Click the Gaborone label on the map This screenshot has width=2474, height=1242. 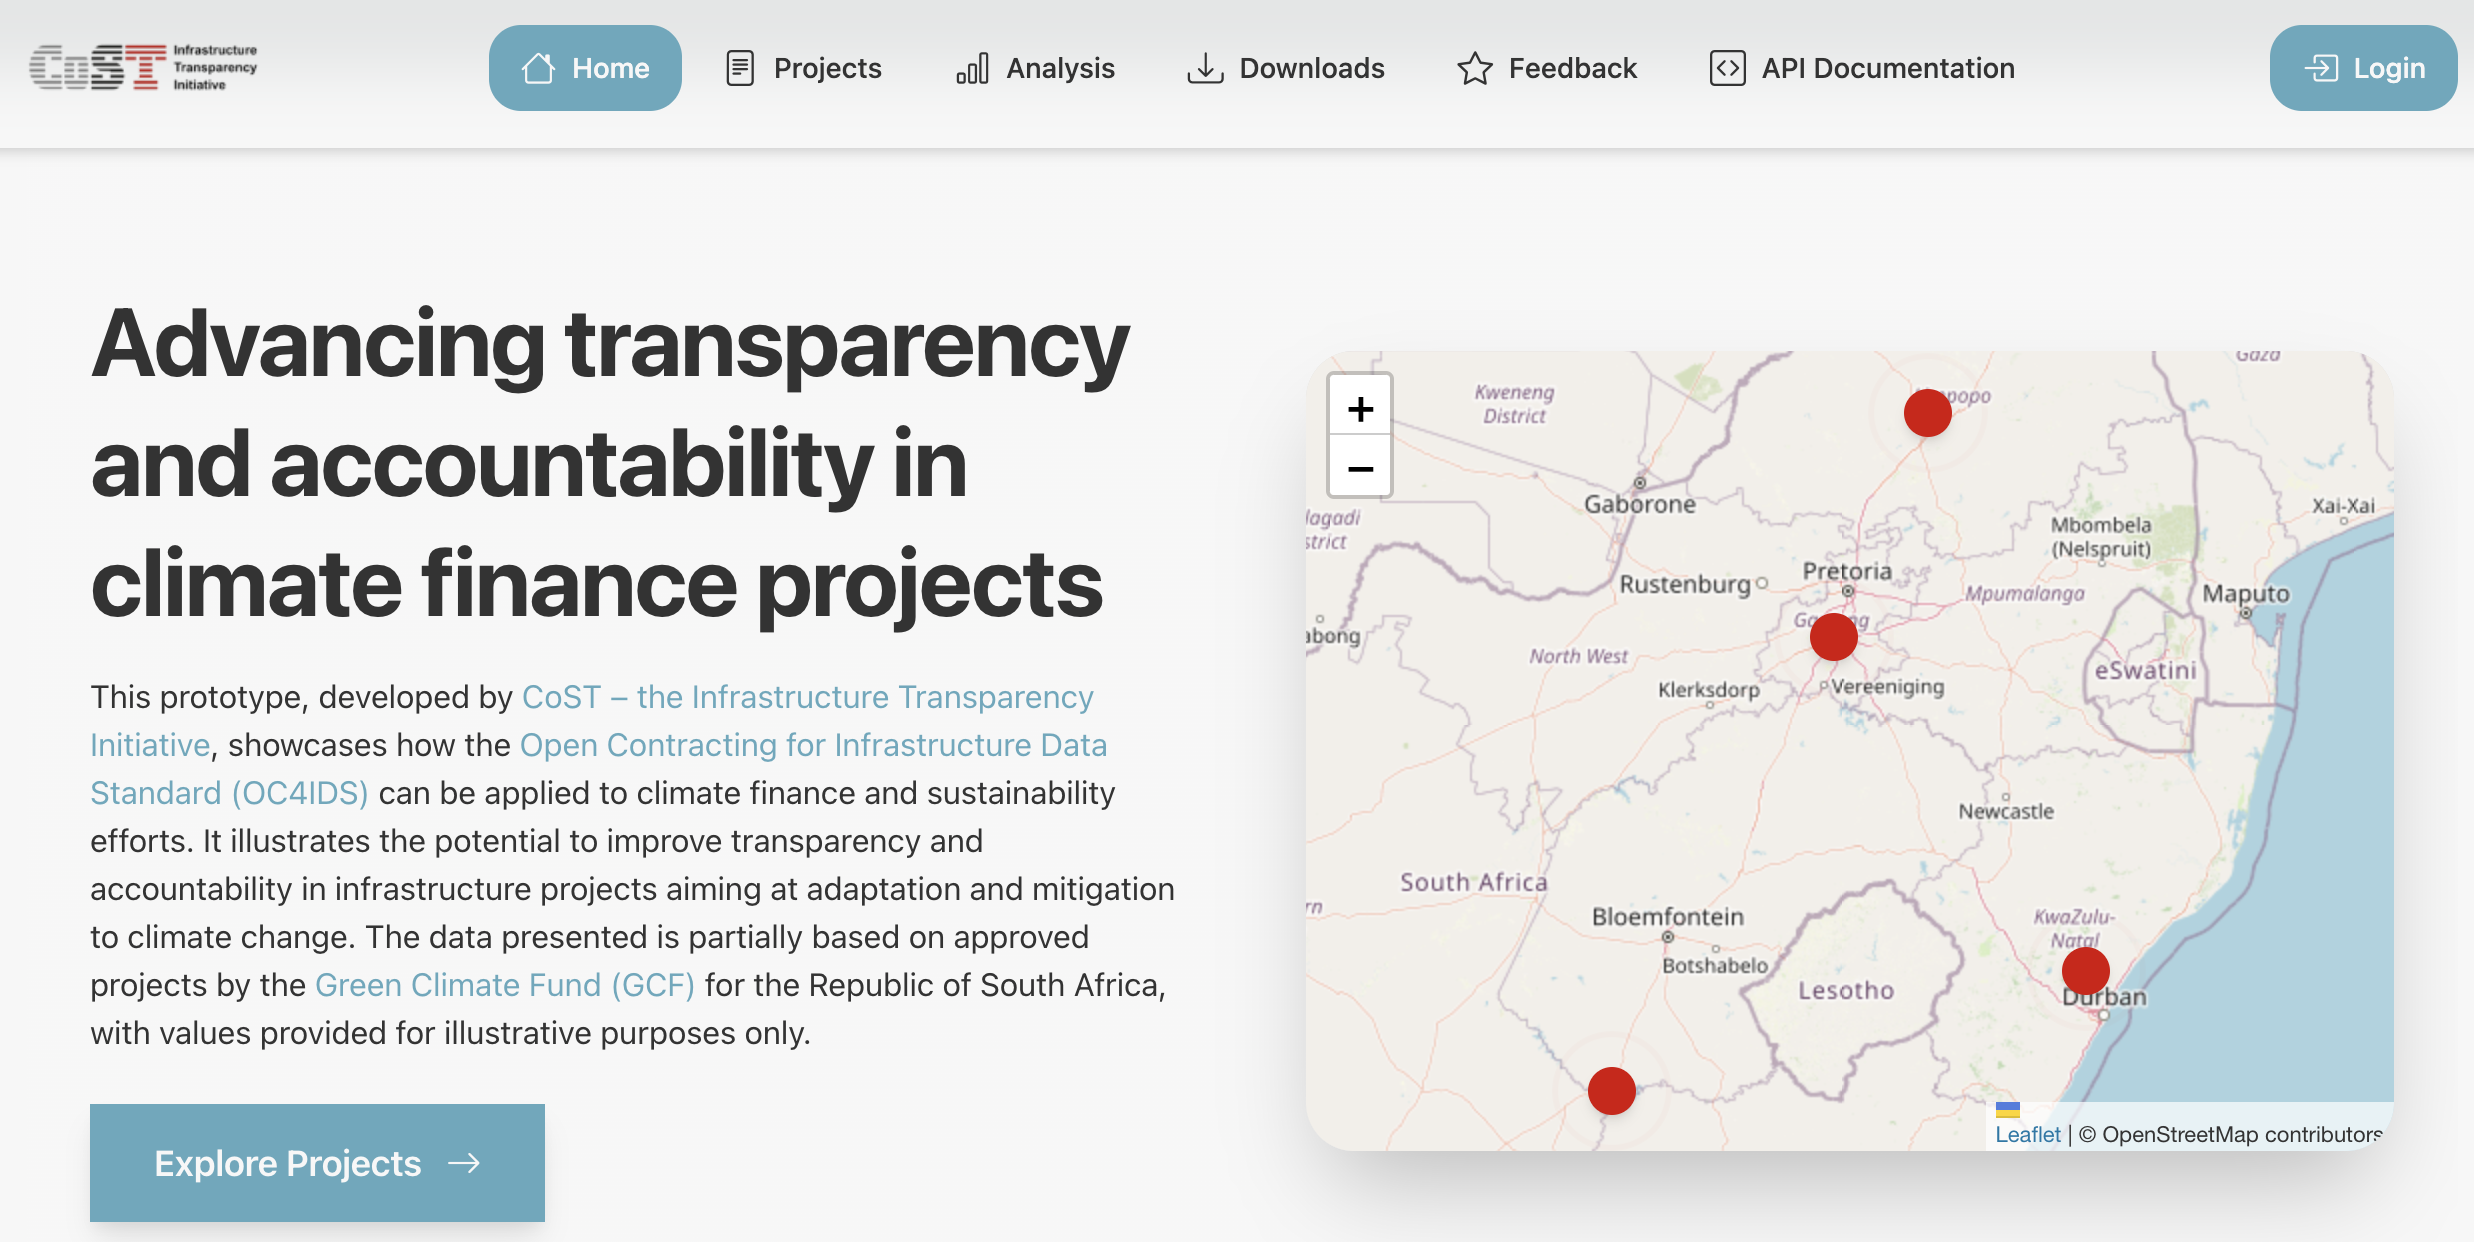point(1640,504)
